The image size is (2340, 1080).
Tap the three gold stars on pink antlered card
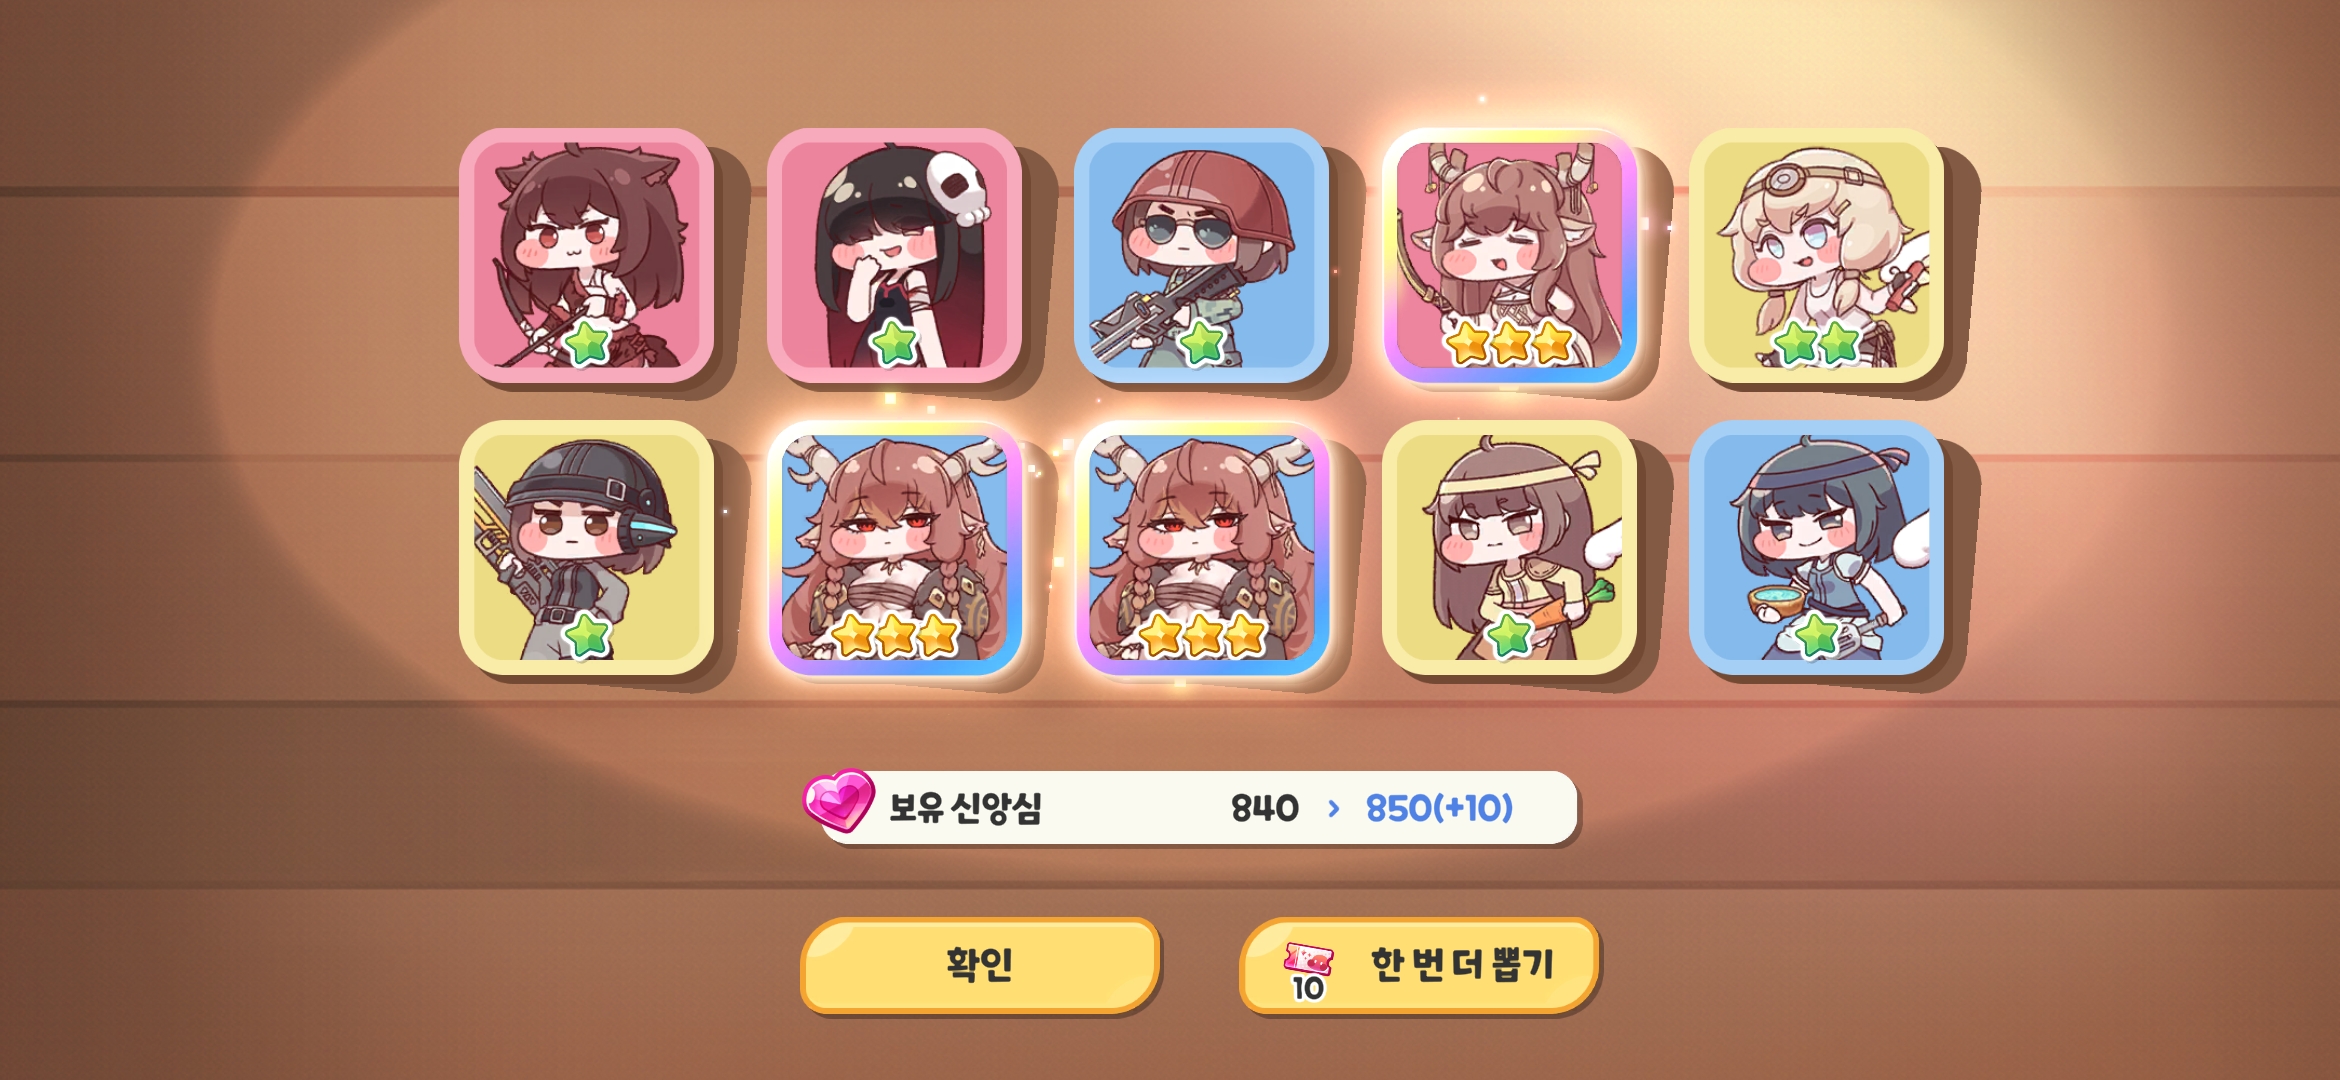tap(1510, 343)
